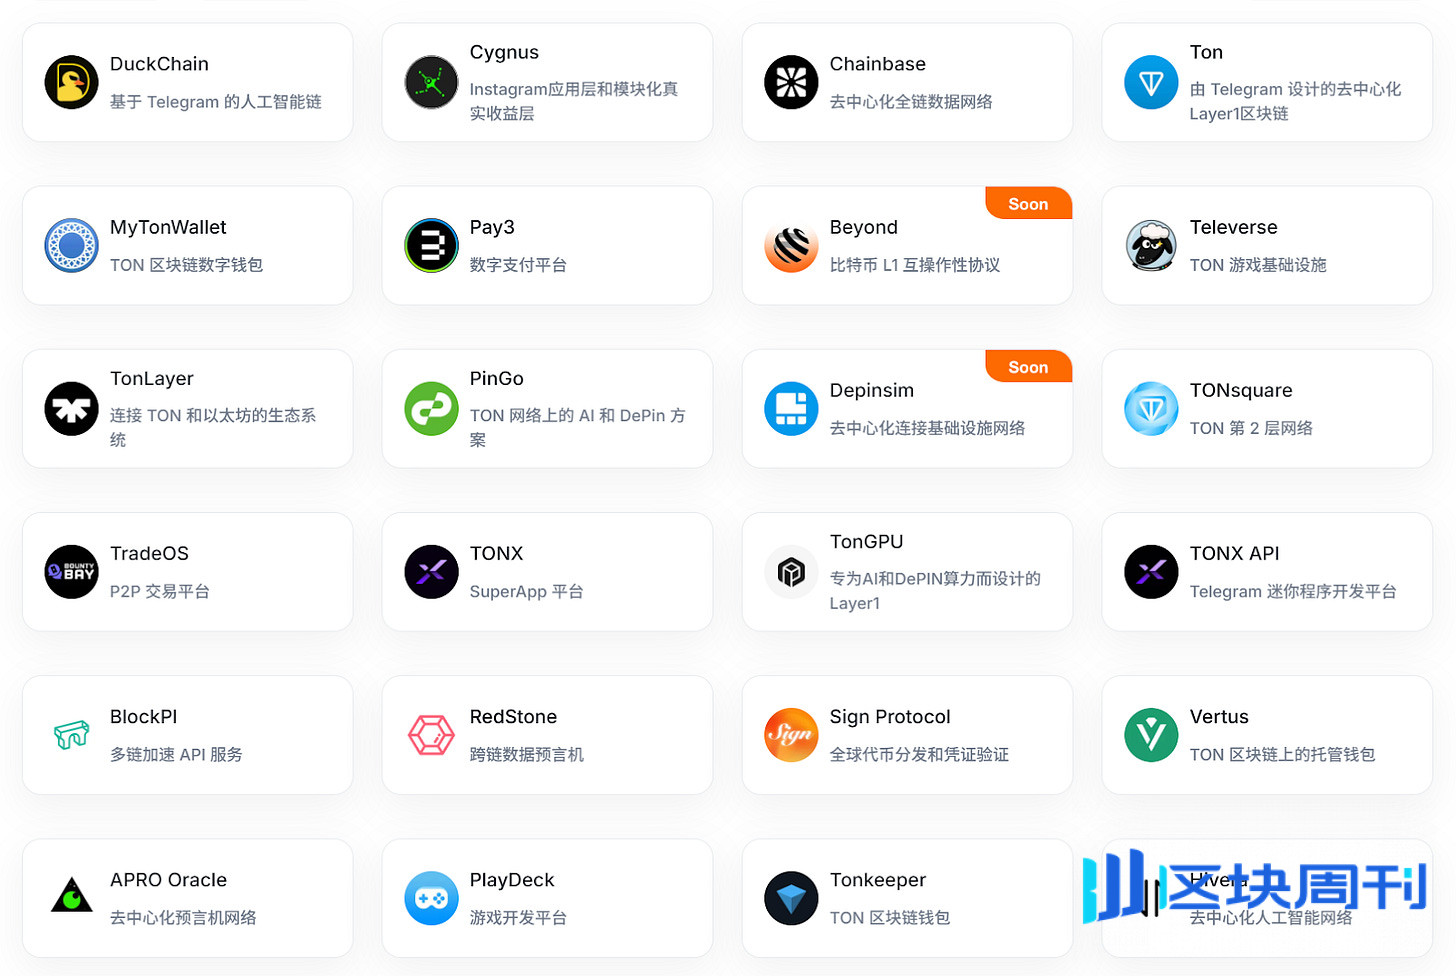
Task: Click the Pay3 title text
Action: click(492, 227)
